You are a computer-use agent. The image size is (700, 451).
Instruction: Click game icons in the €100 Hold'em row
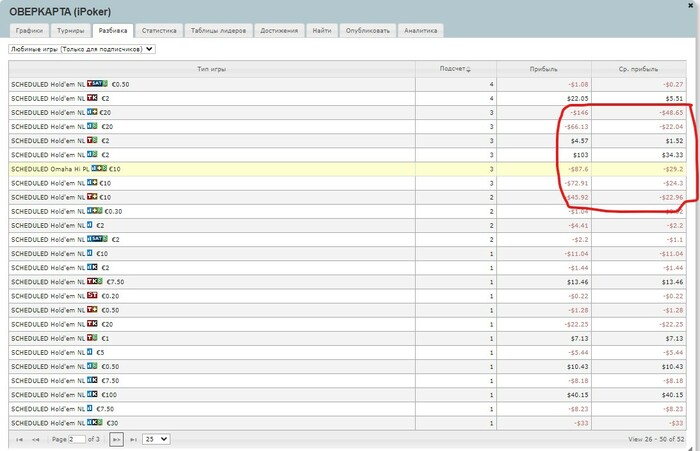click(x=92, y=395)
